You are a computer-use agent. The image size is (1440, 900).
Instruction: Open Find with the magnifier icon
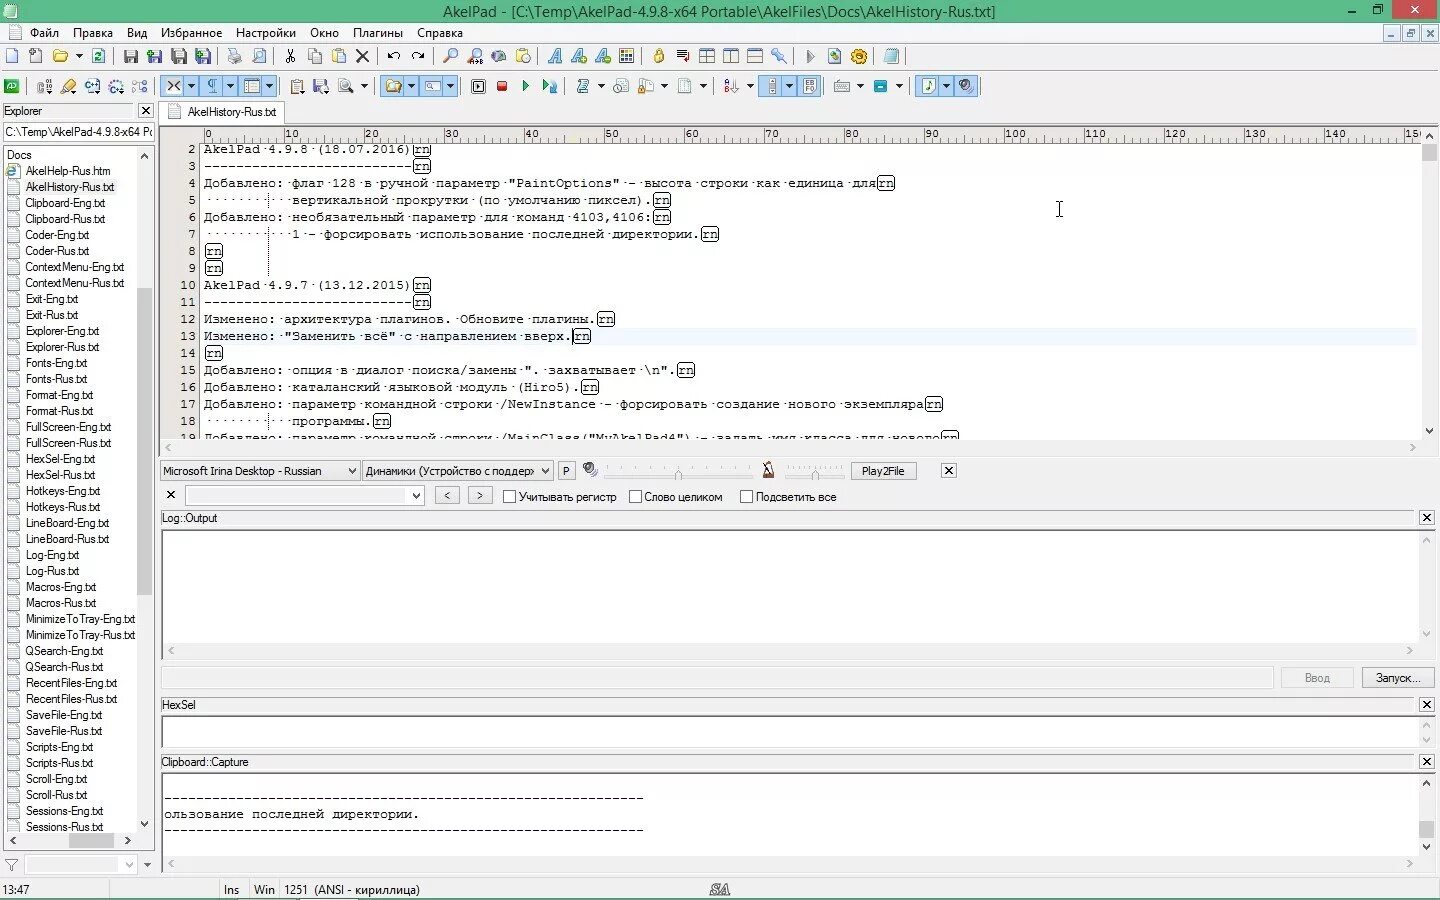(451, 56)
